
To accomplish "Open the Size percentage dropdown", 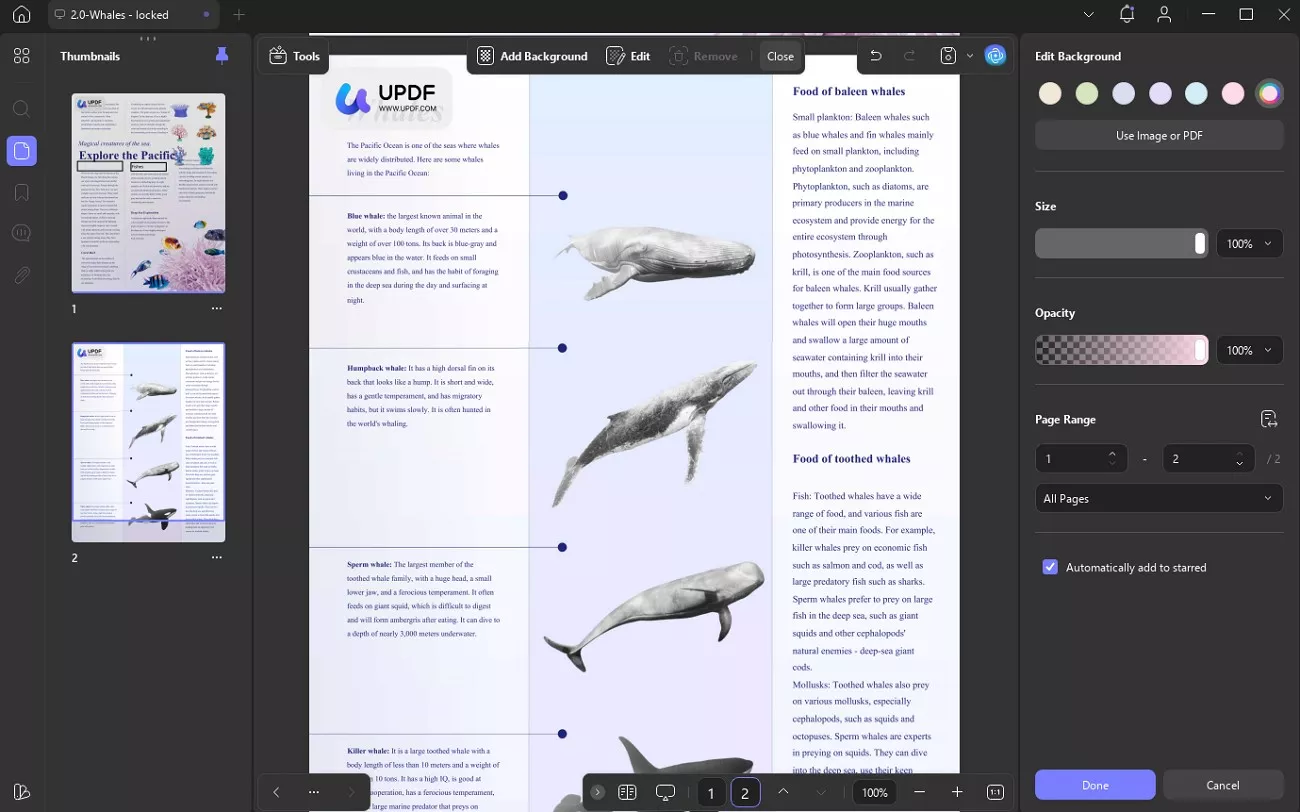I will click(x=1249, y=243).
